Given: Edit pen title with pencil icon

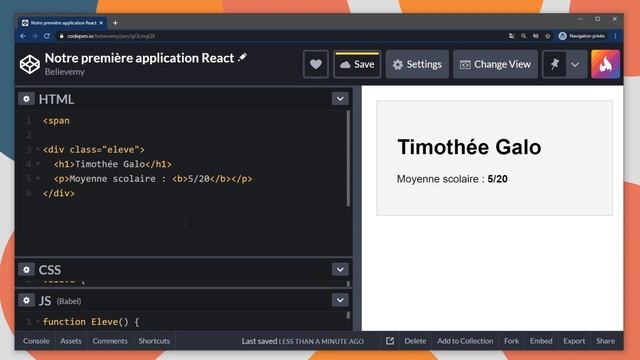Looking at the screenshot, I should click(x=242, y=57).
